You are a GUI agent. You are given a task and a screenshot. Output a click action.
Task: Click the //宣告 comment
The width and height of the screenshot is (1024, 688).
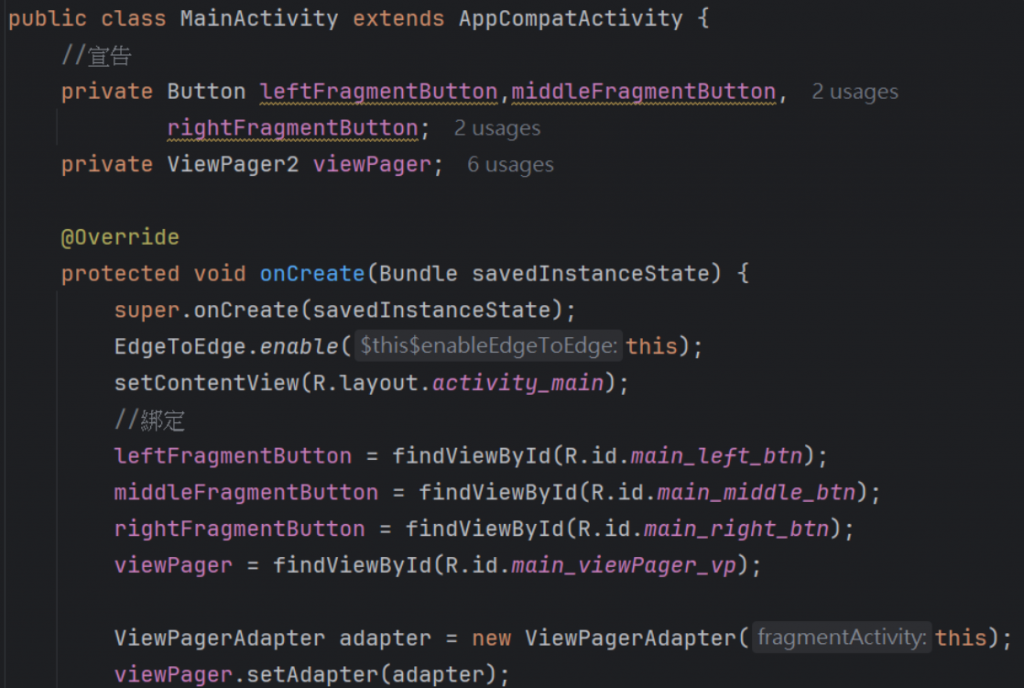tap(97, 55)
